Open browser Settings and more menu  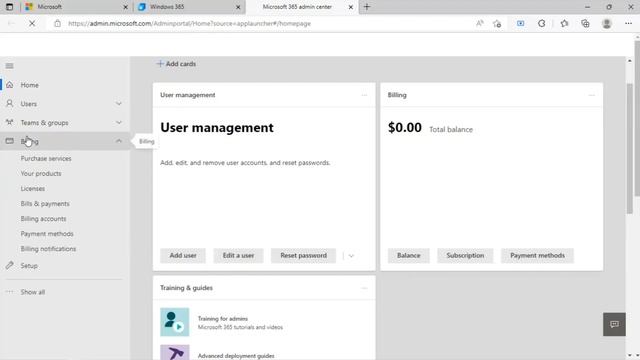(629, 24)
